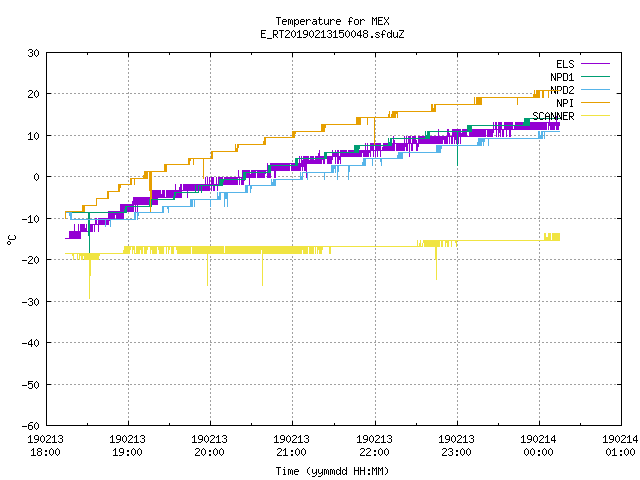Screen dimensions: 640x480
Task: Click the blue NPD2 legend line sample
Action: 595,89
